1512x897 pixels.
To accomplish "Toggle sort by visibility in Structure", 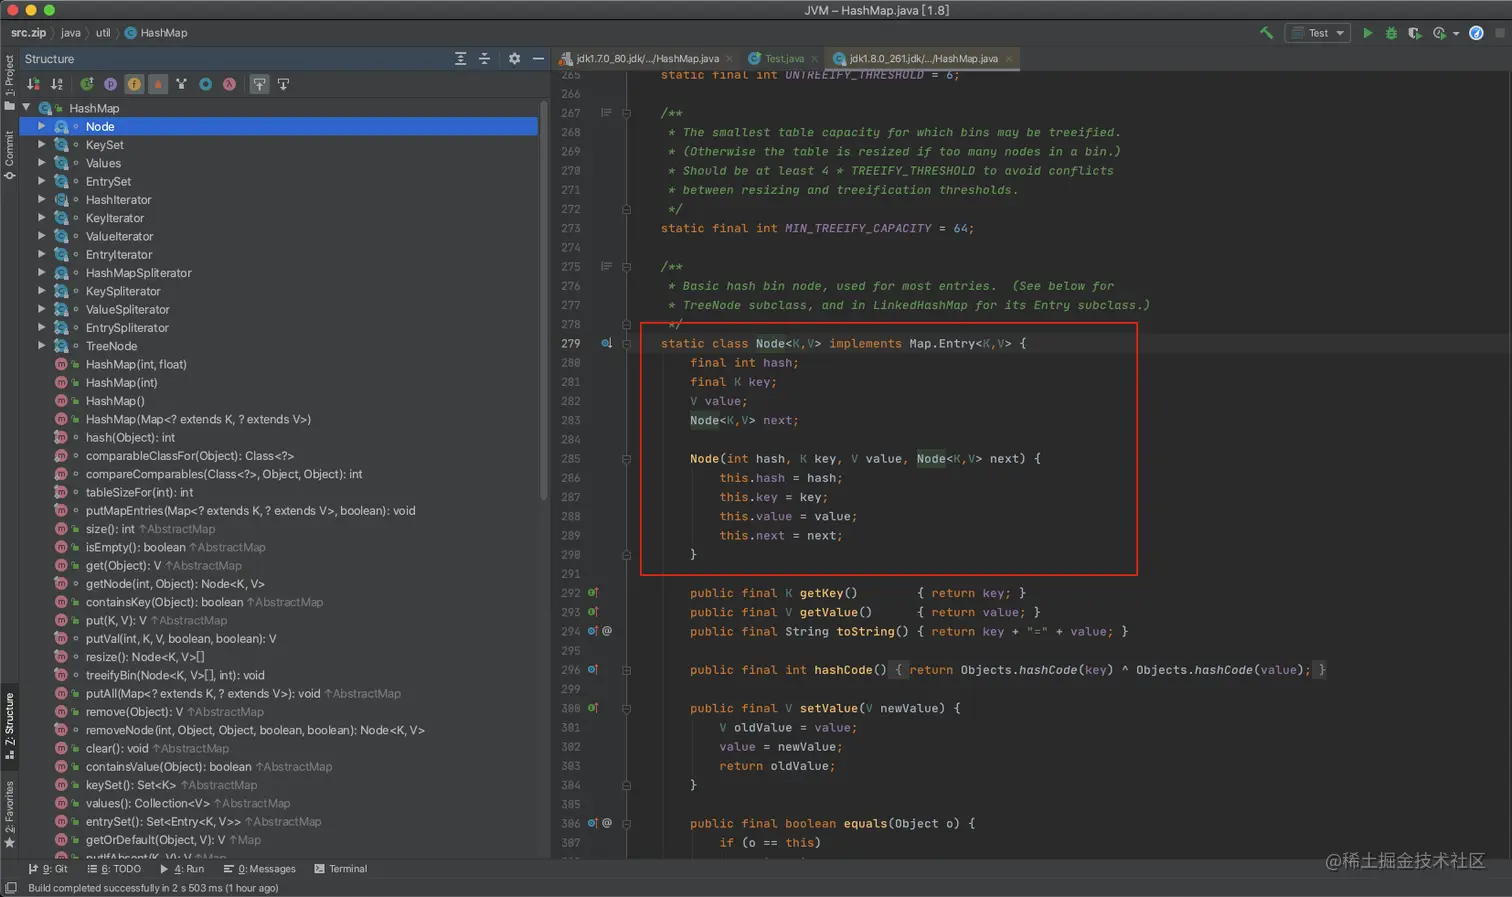I will click(33, 84).
